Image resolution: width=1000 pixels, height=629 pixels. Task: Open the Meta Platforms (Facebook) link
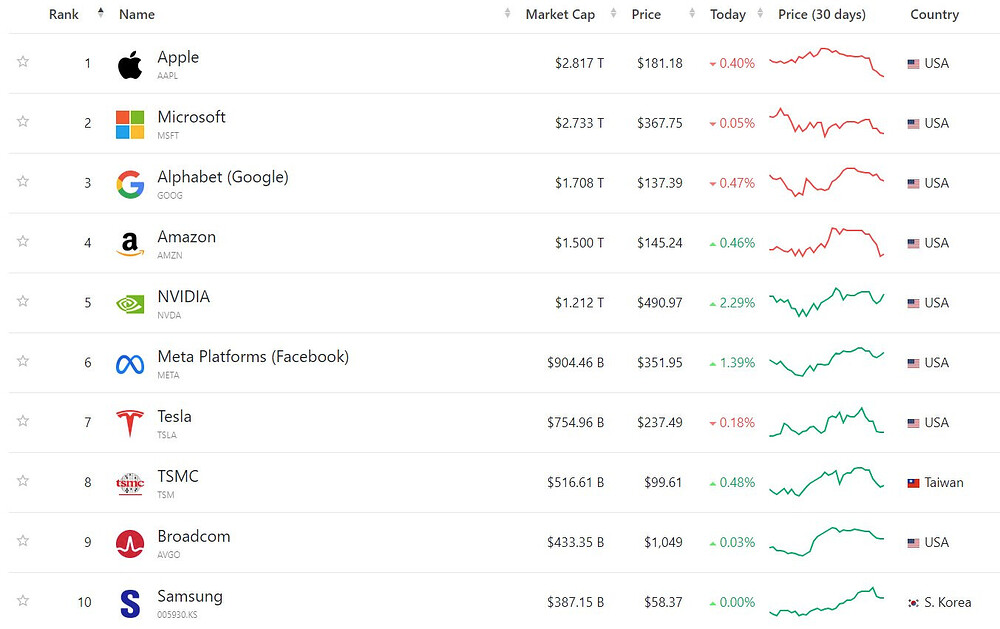[253, 356]
